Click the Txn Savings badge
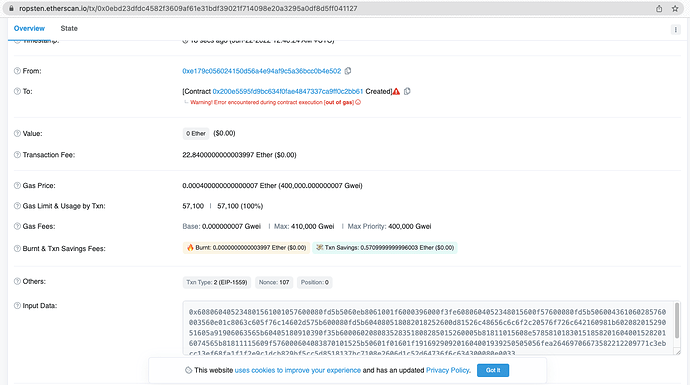Viewport: 690px width, 385px height. [385, 248]
